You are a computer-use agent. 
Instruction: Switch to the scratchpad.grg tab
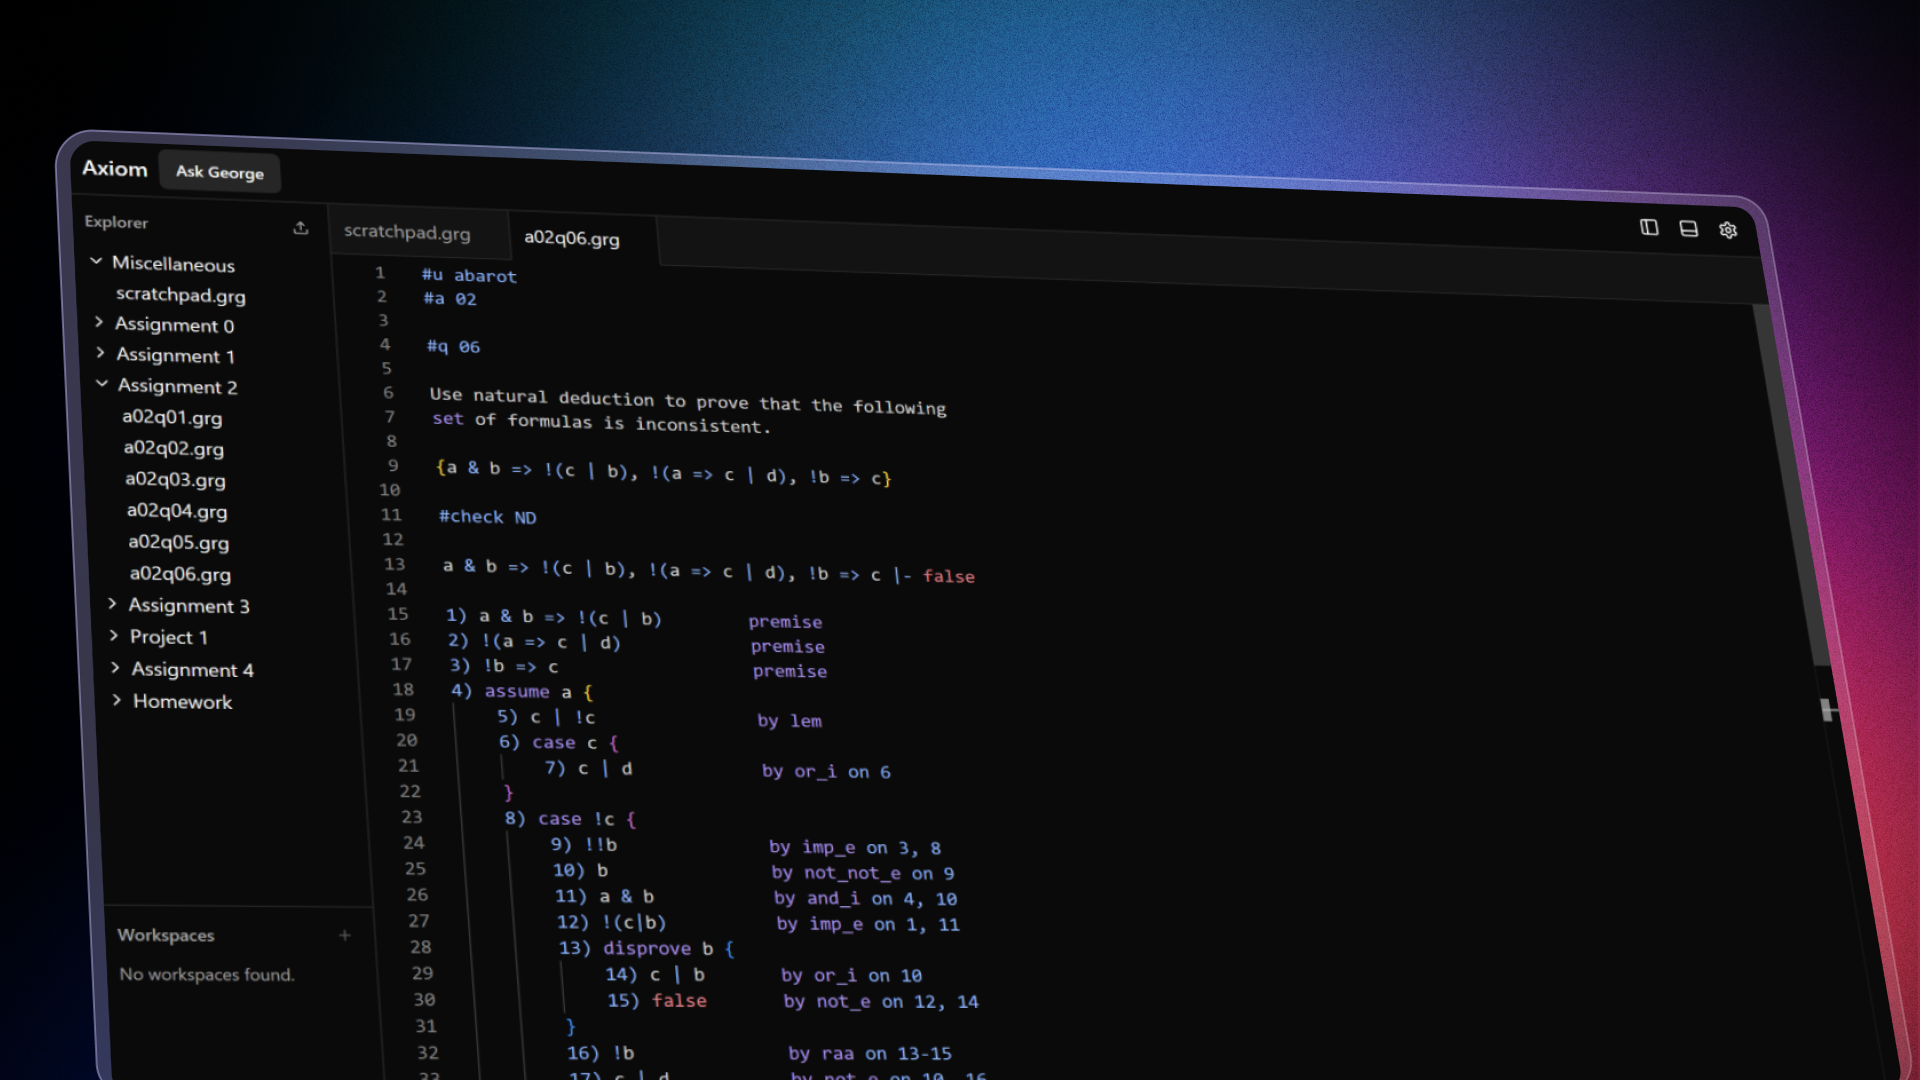407,232
